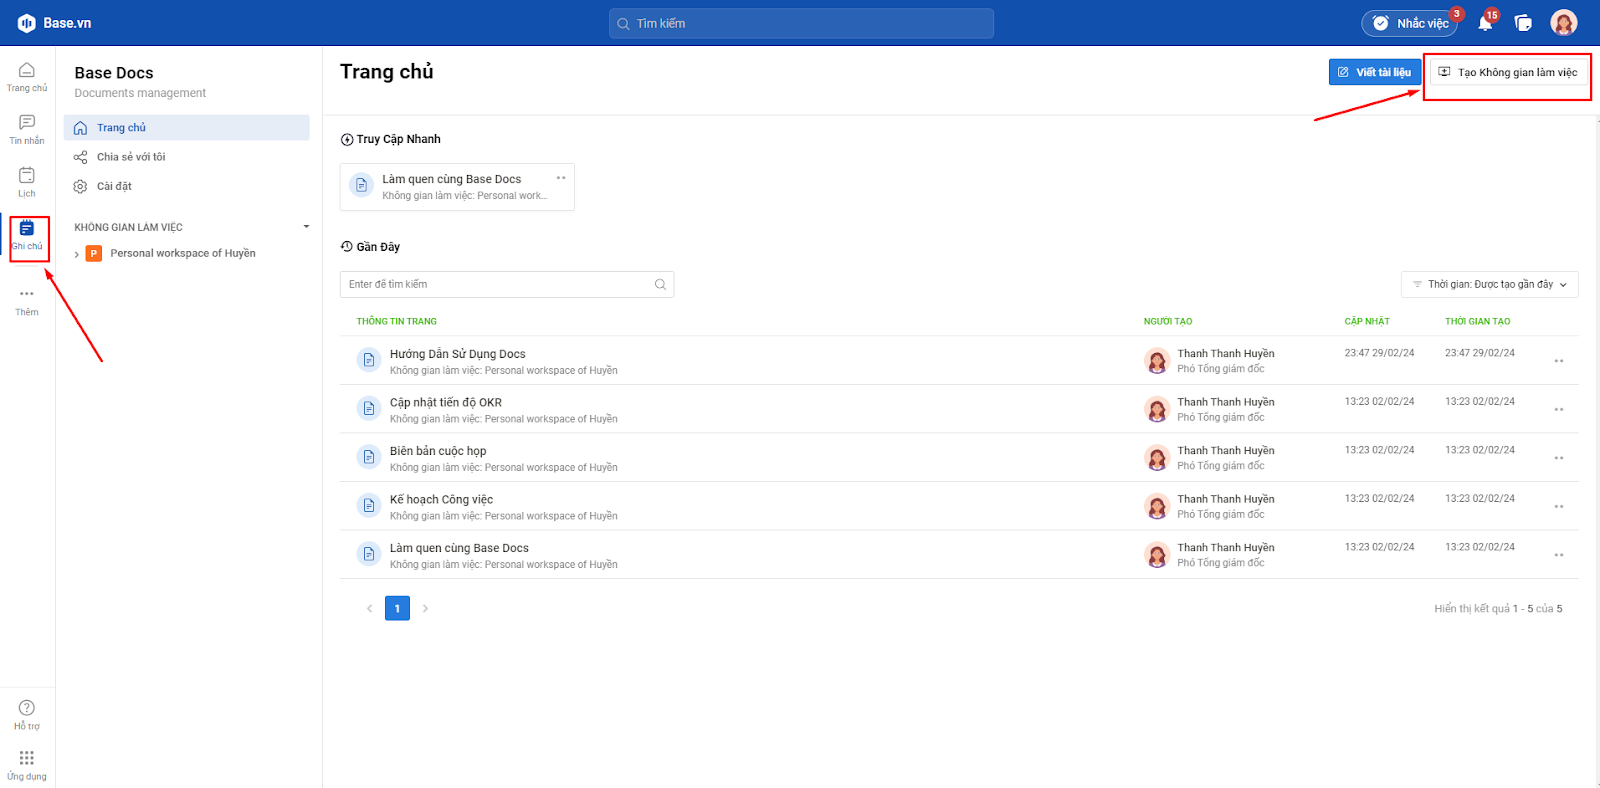
Task: Open the notification bell
Action: click(x=1486, y=23)
